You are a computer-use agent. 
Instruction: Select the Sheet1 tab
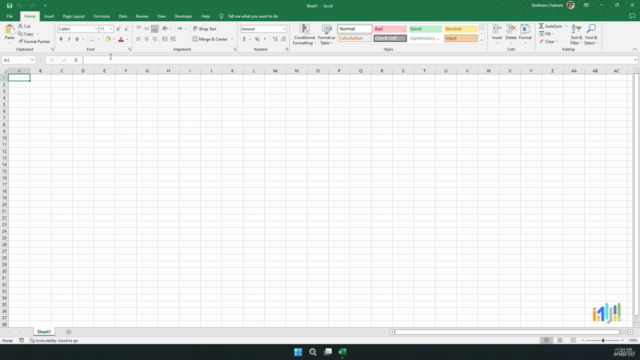pos(44,332)
